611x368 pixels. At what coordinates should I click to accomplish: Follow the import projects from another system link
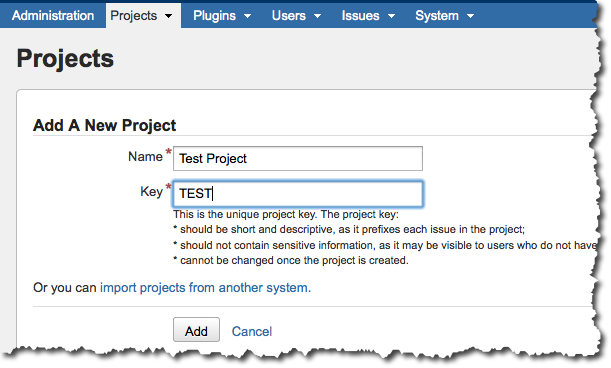click(x=205, y=288)
